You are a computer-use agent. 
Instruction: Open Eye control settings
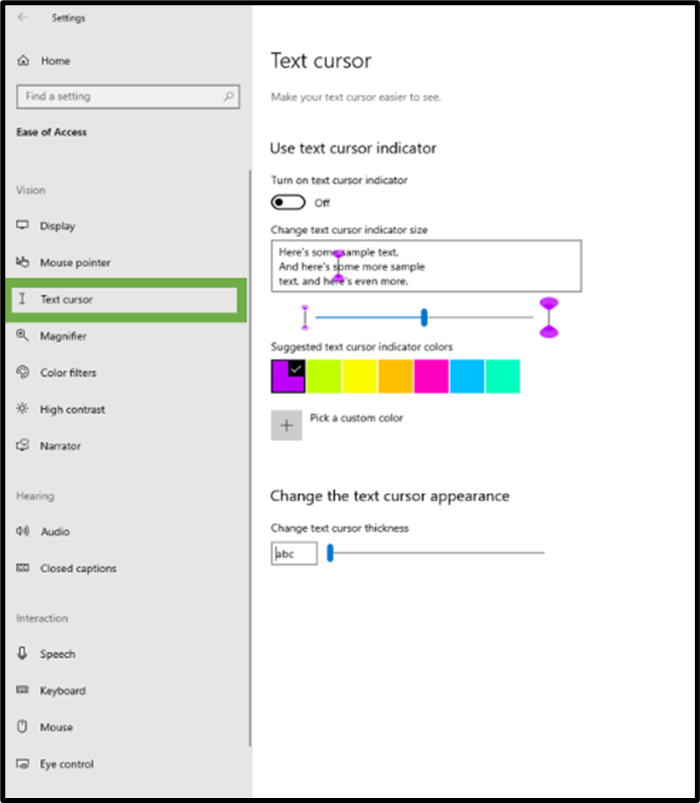67,765
